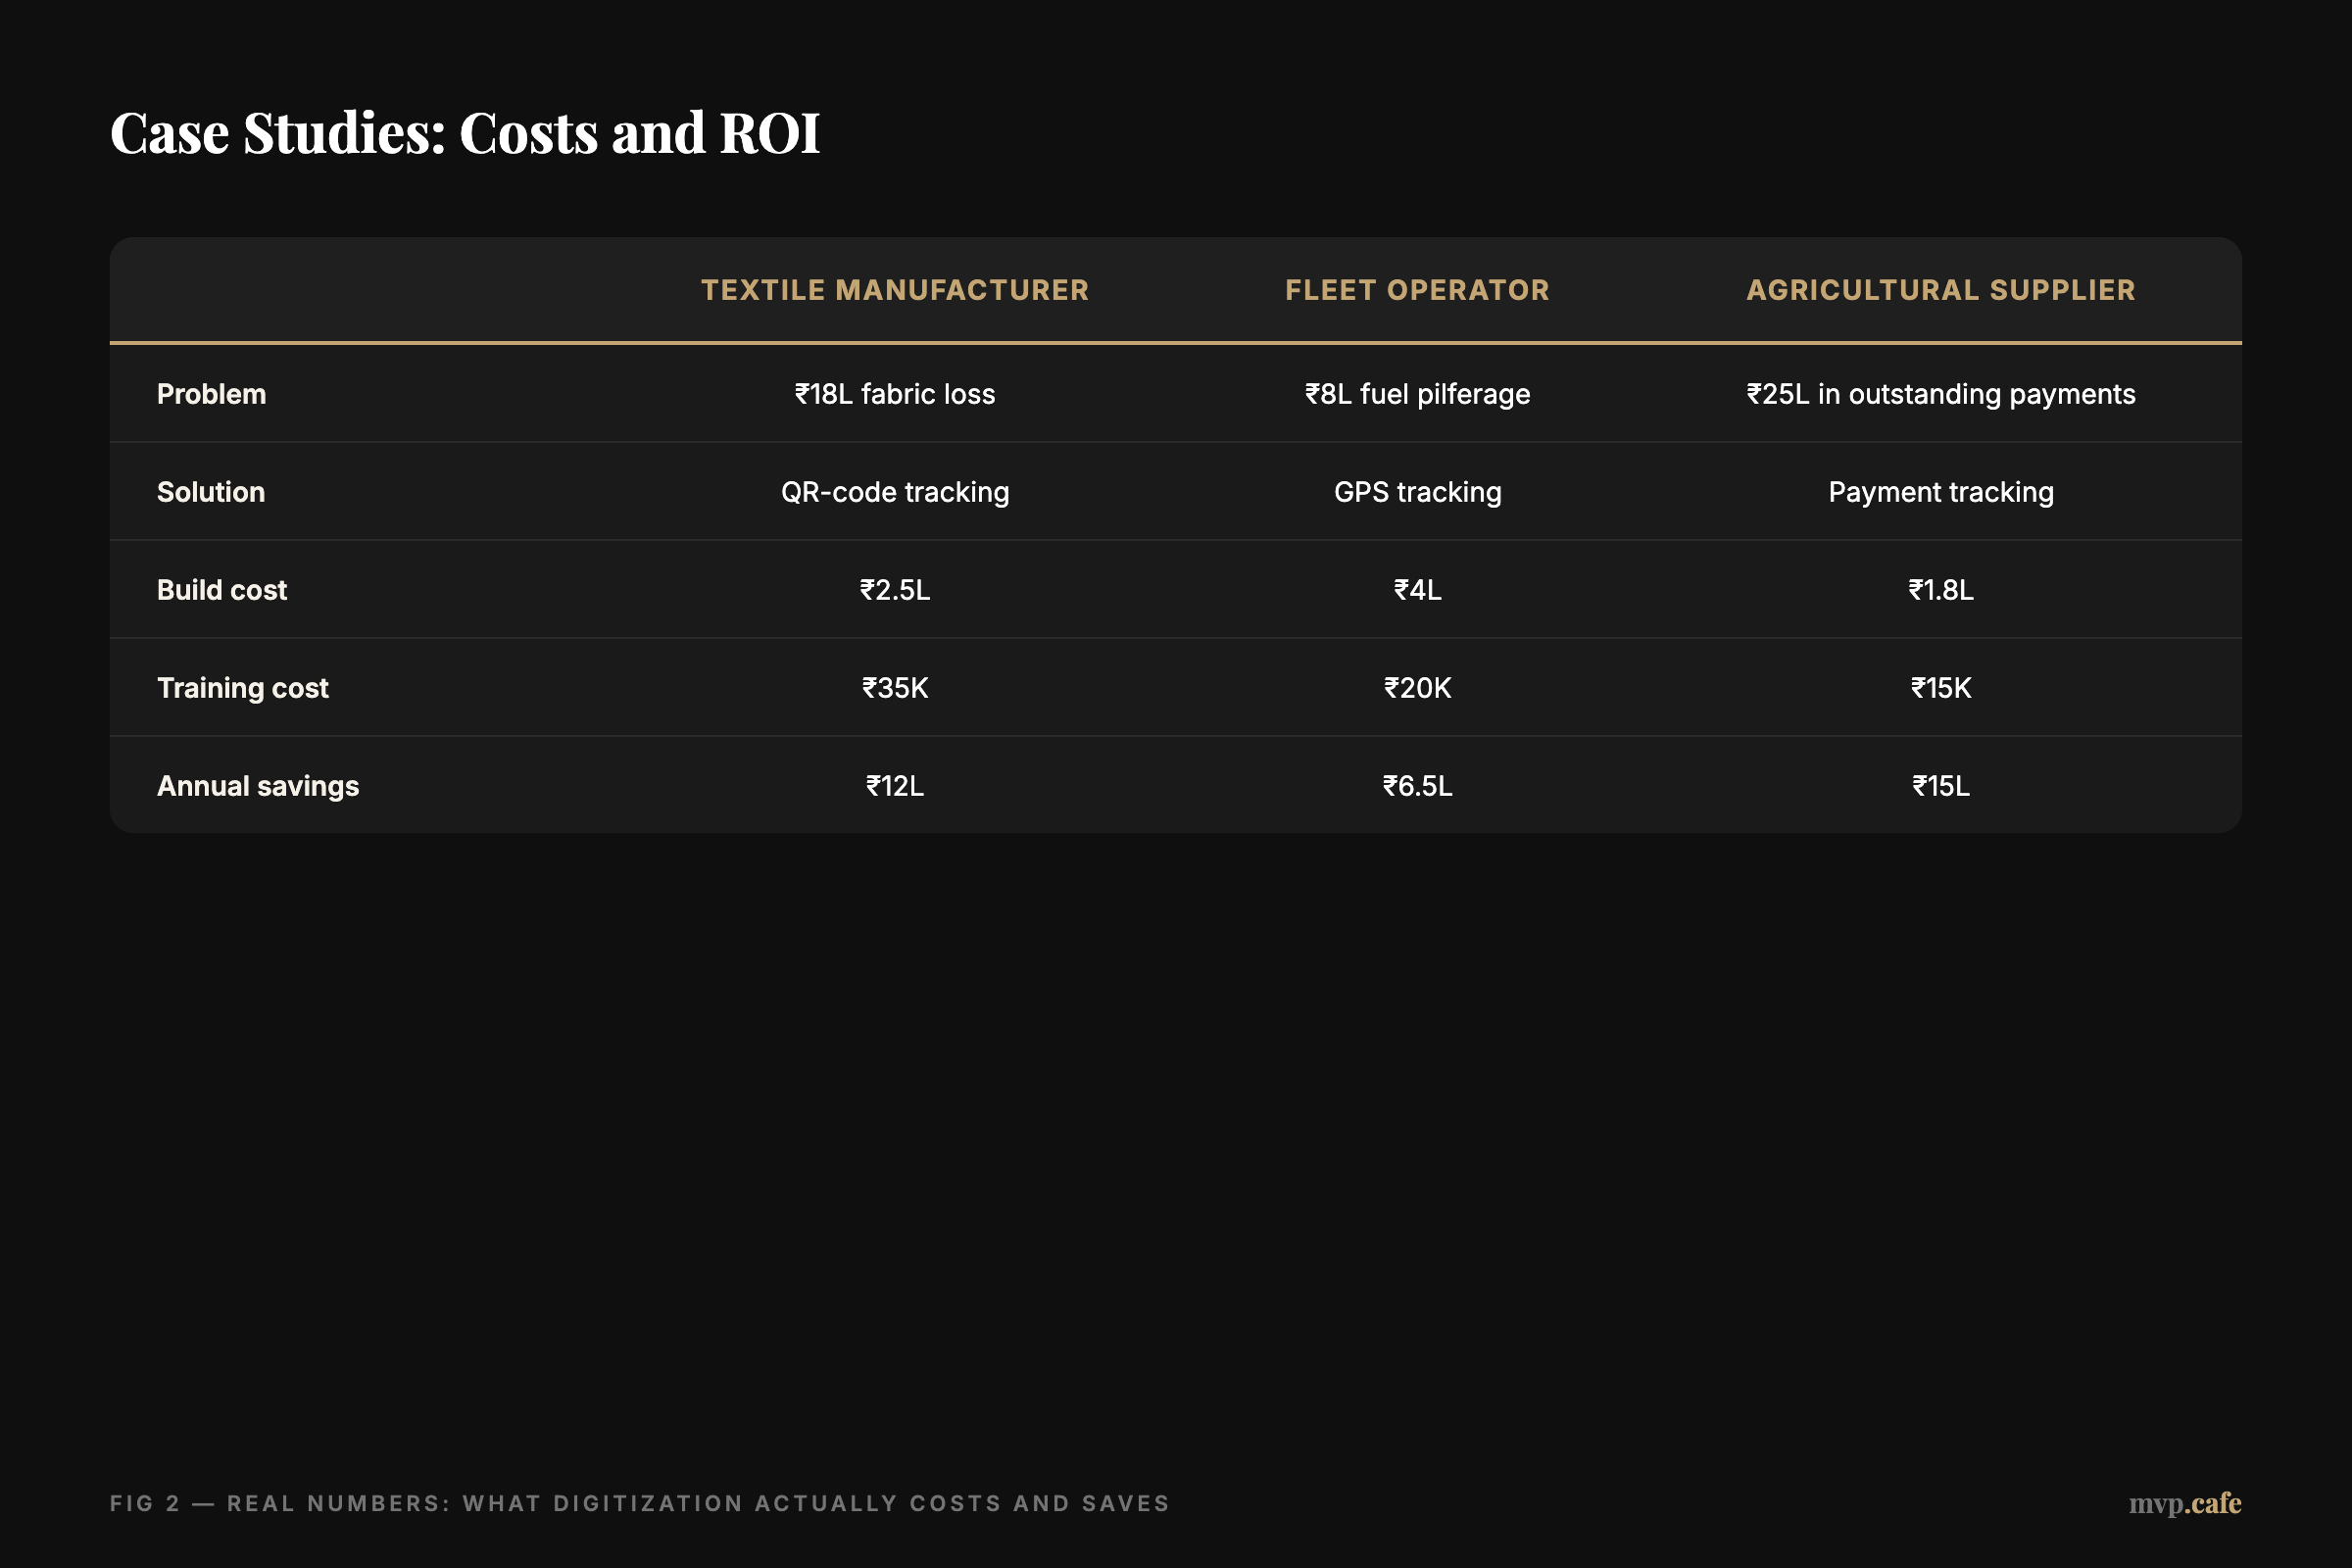Click the title "Case Studies: Costs and ROI"
The image size is (2352, 1568).
[466, 133]
